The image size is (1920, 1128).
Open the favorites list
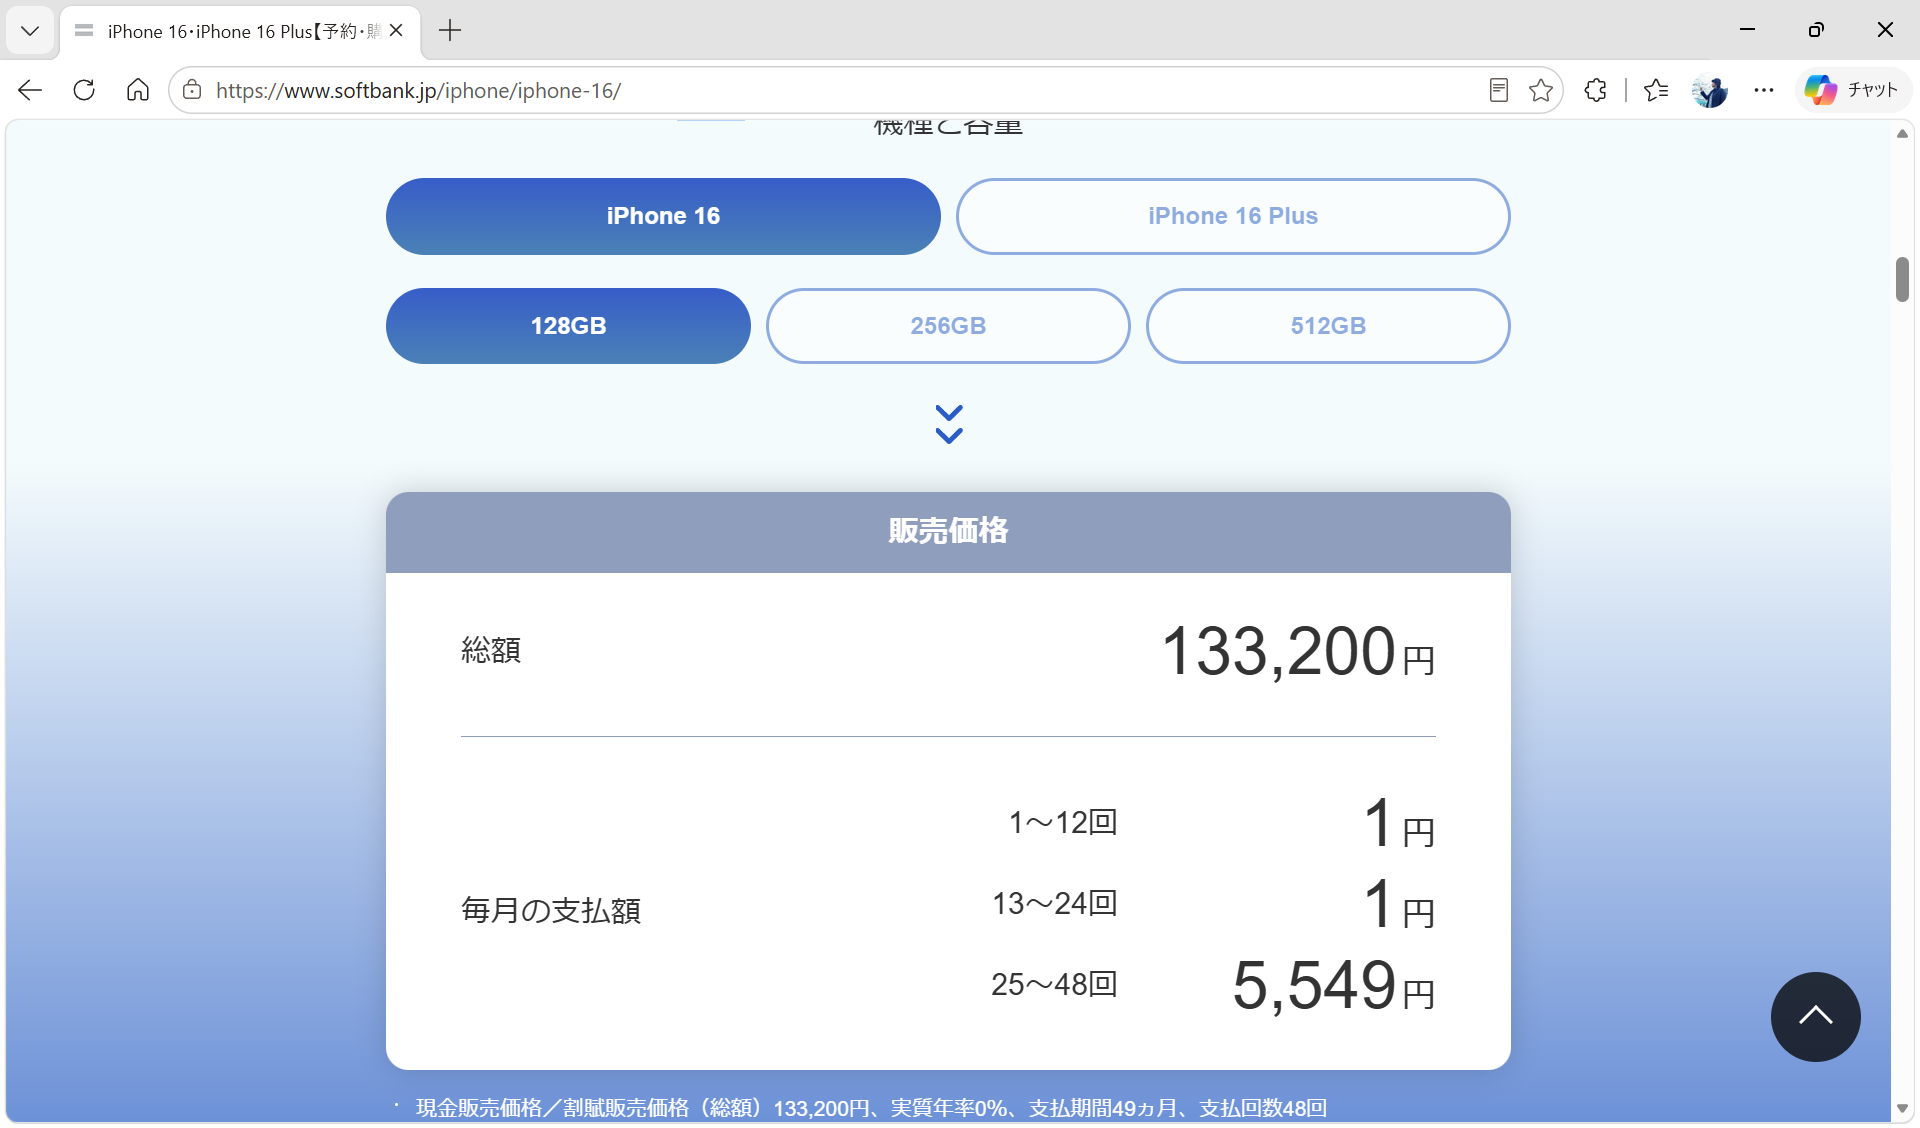coord(1656,90)
